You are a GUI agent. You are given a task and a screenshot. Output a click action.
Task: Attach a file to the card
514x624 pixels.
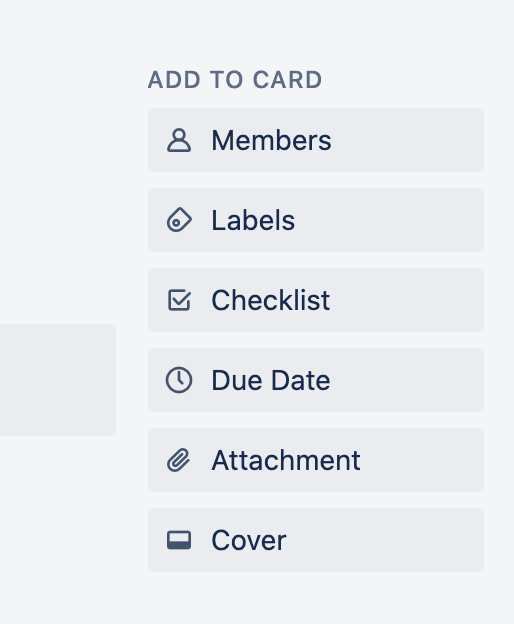(316, 460)
